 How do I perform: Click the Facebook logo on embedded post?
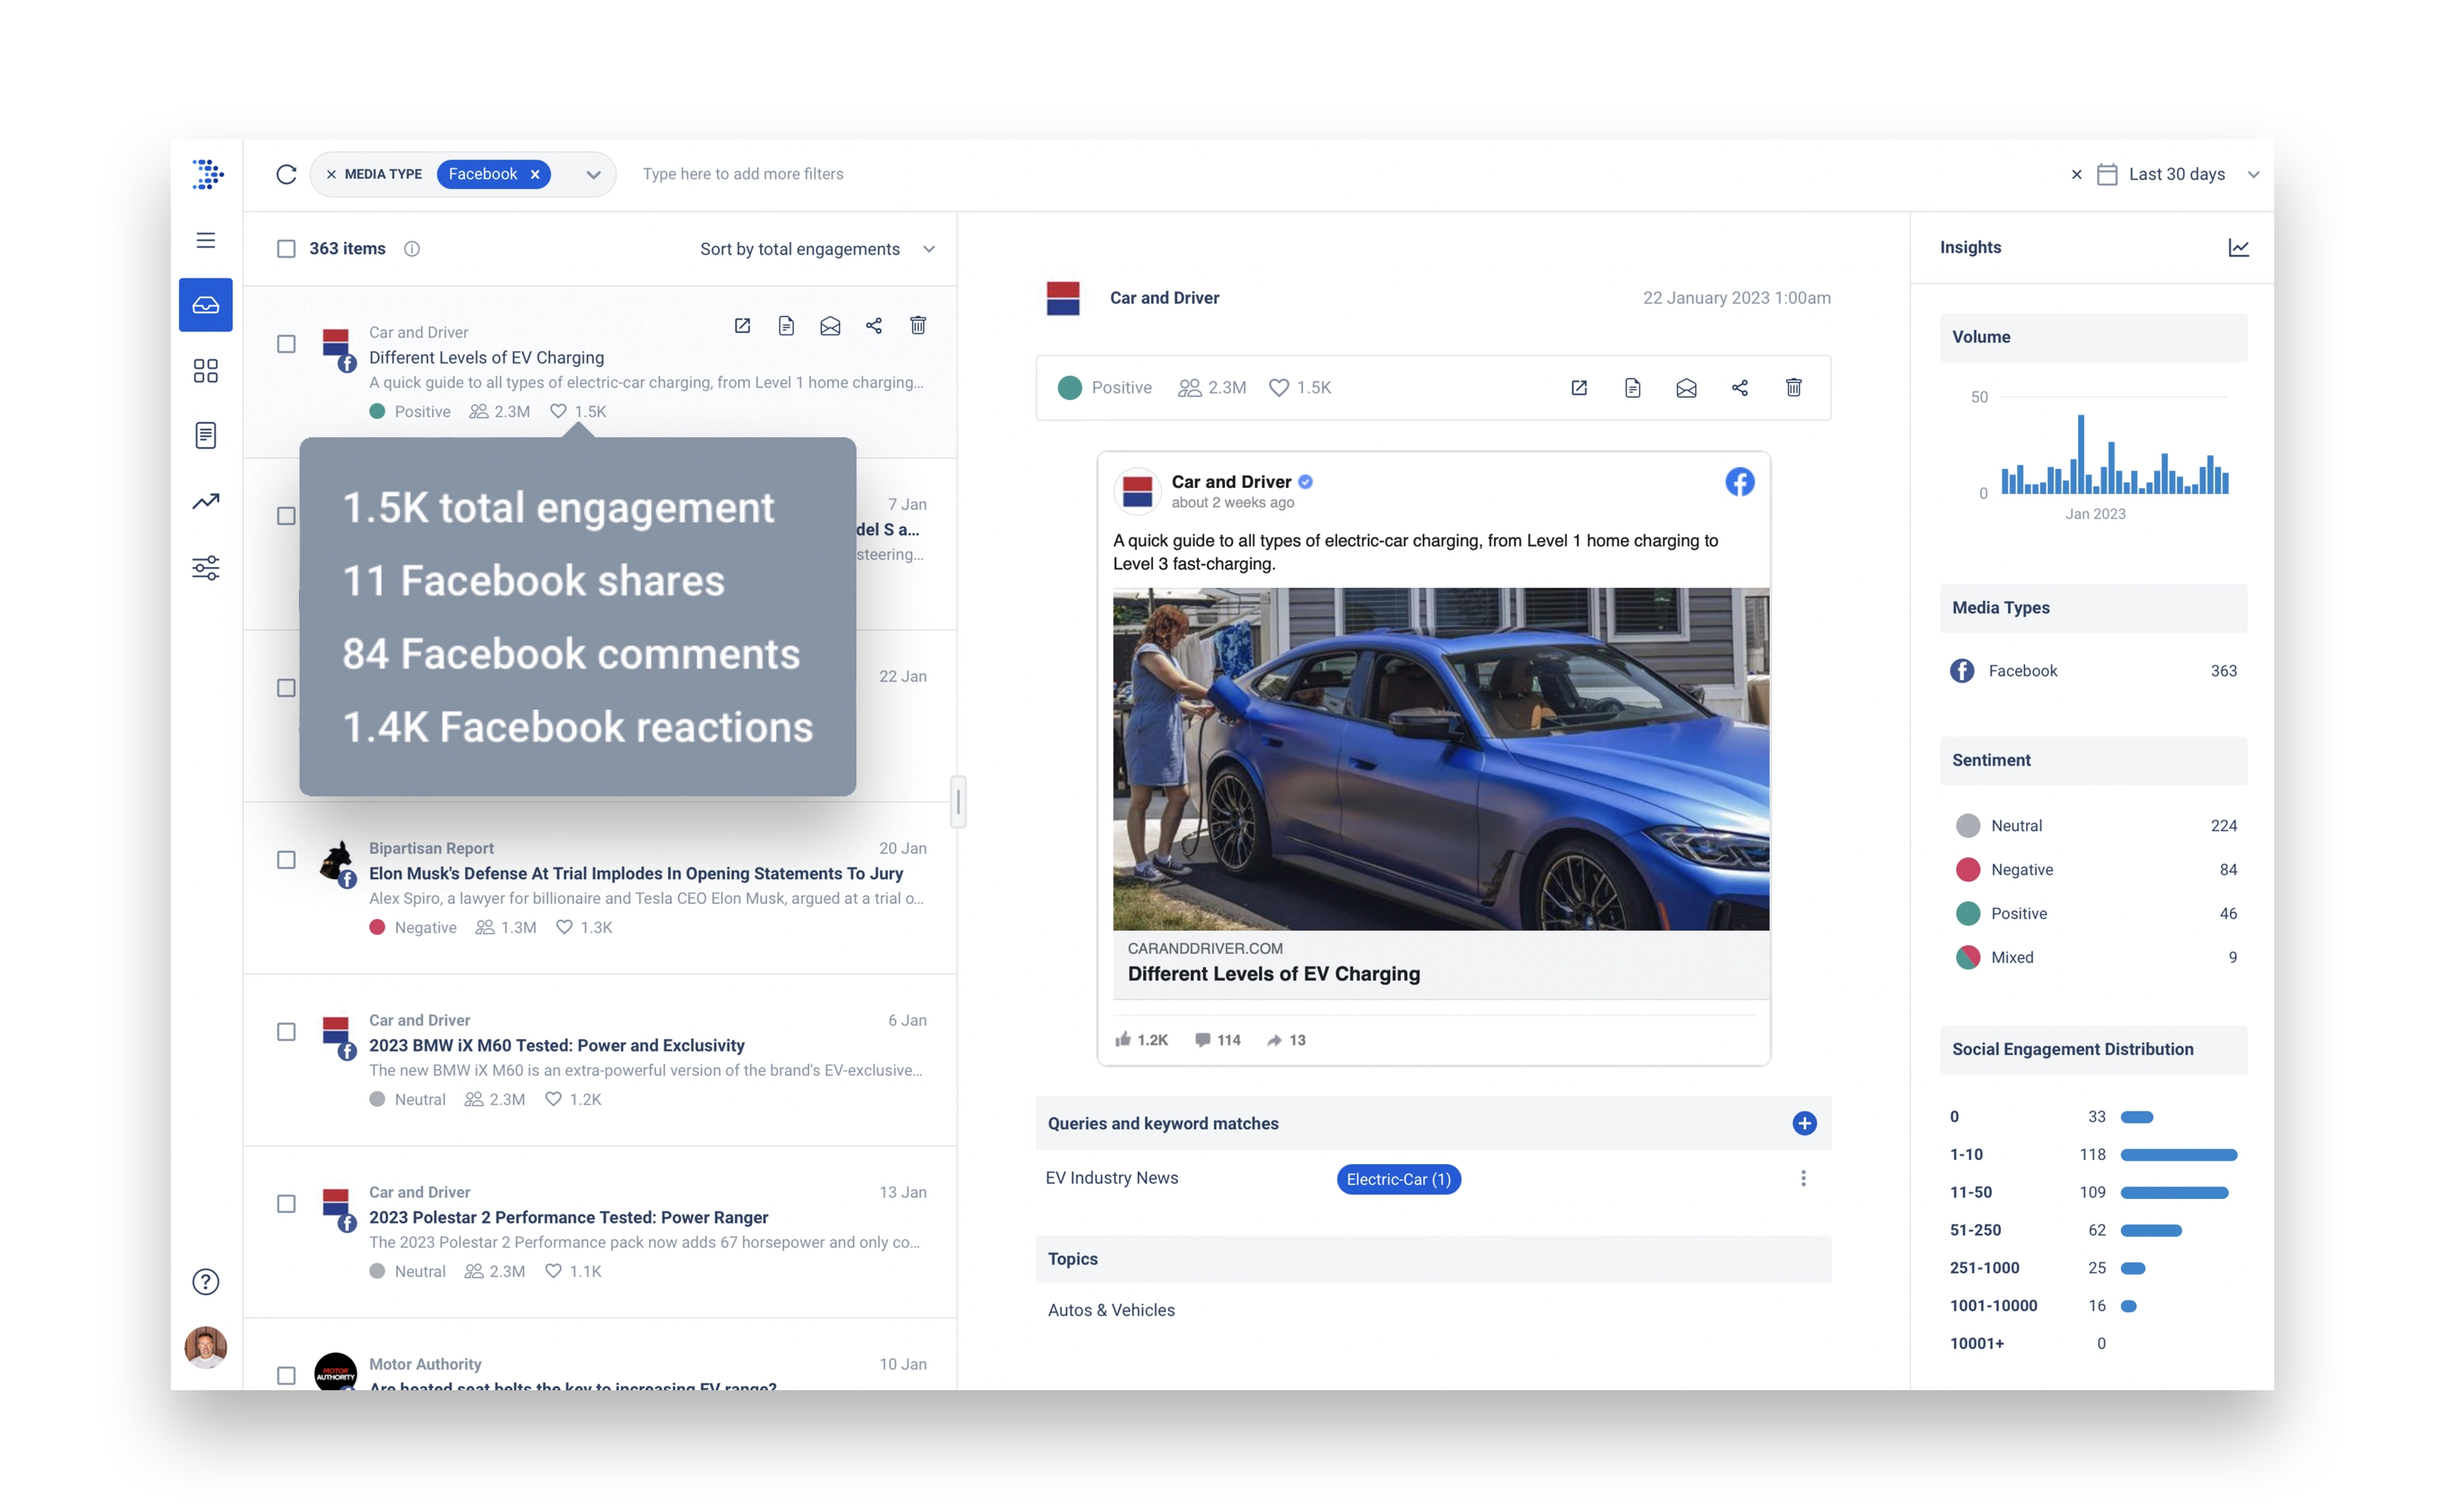[x=1740, y=482]
